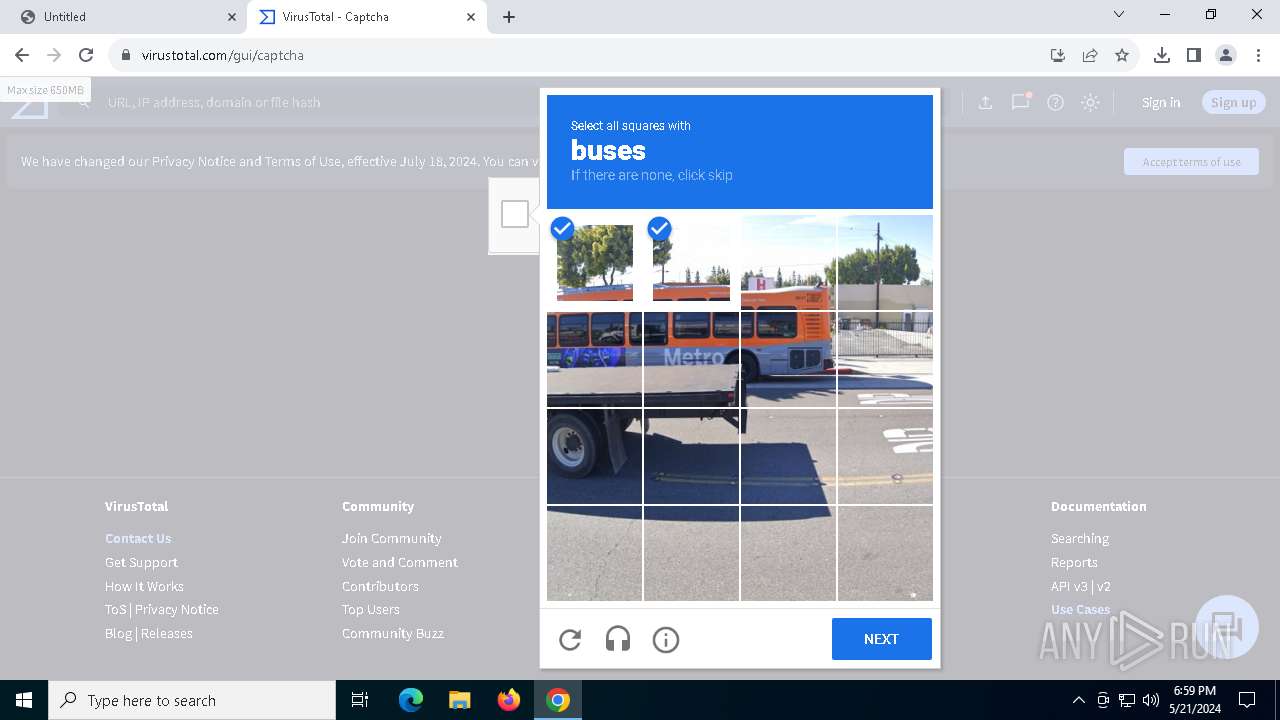This screenshot has height=720, width=1280.
Task: Go back in browser history
Action: [x=22, y=55]
